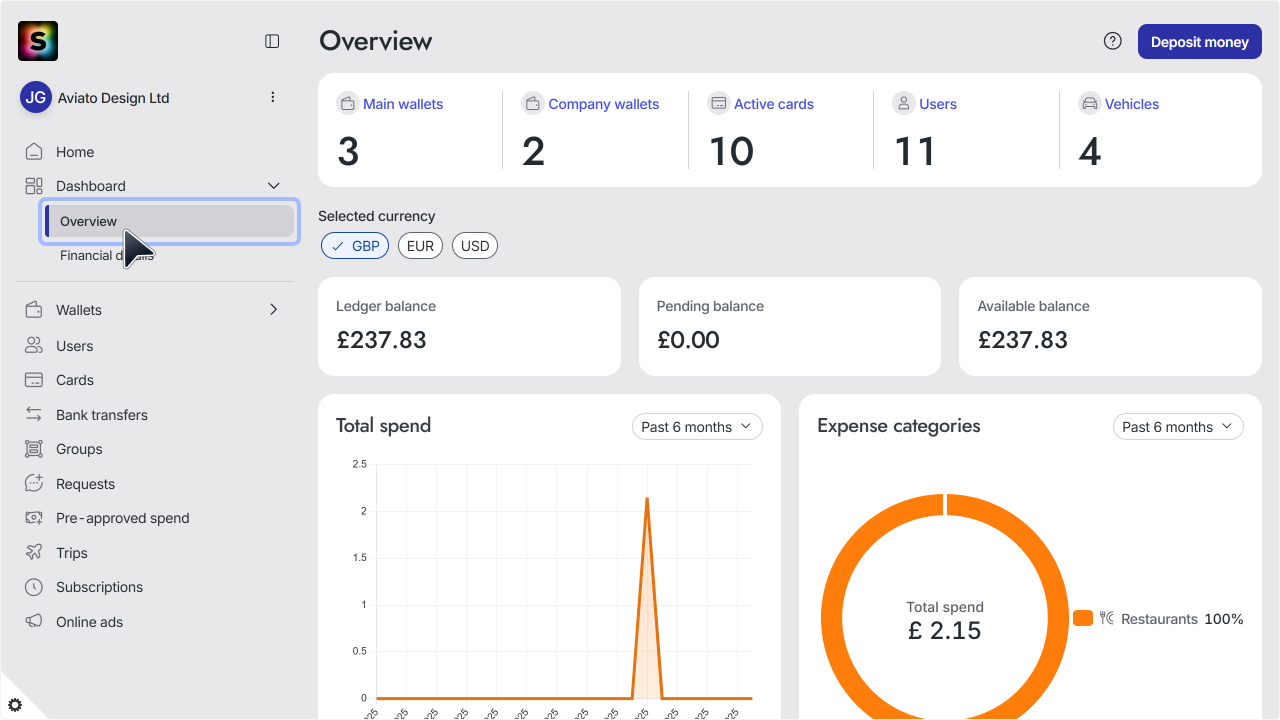Image resolution: width=1280 pixels, height=720 pixels.
Task: Open Online ads page
Action: (x=89, y=622)
